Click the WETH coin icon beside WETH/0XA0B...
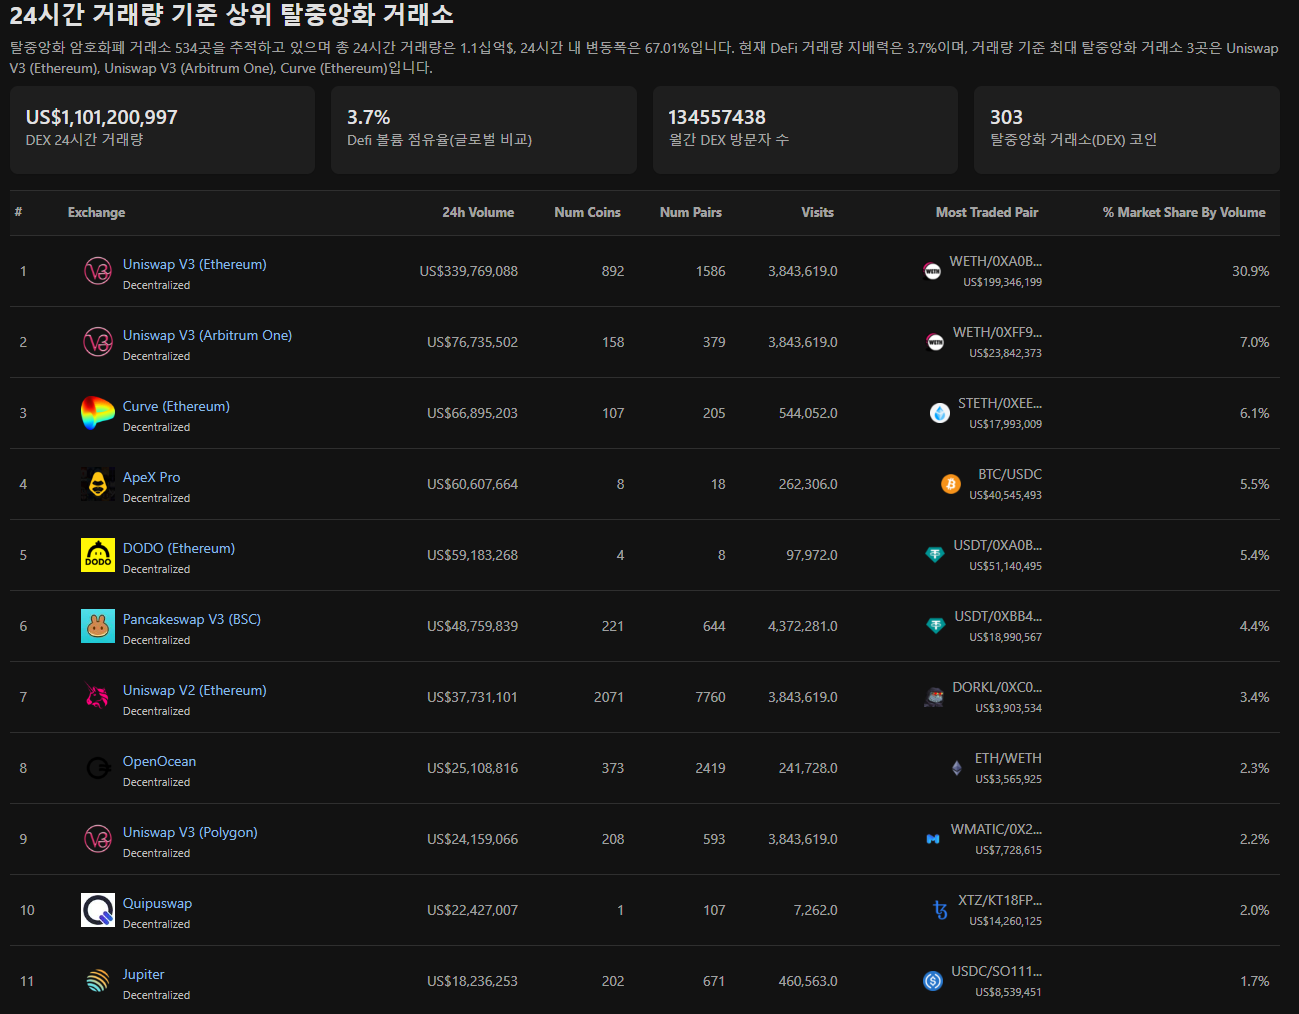 (x=932, y=271)
